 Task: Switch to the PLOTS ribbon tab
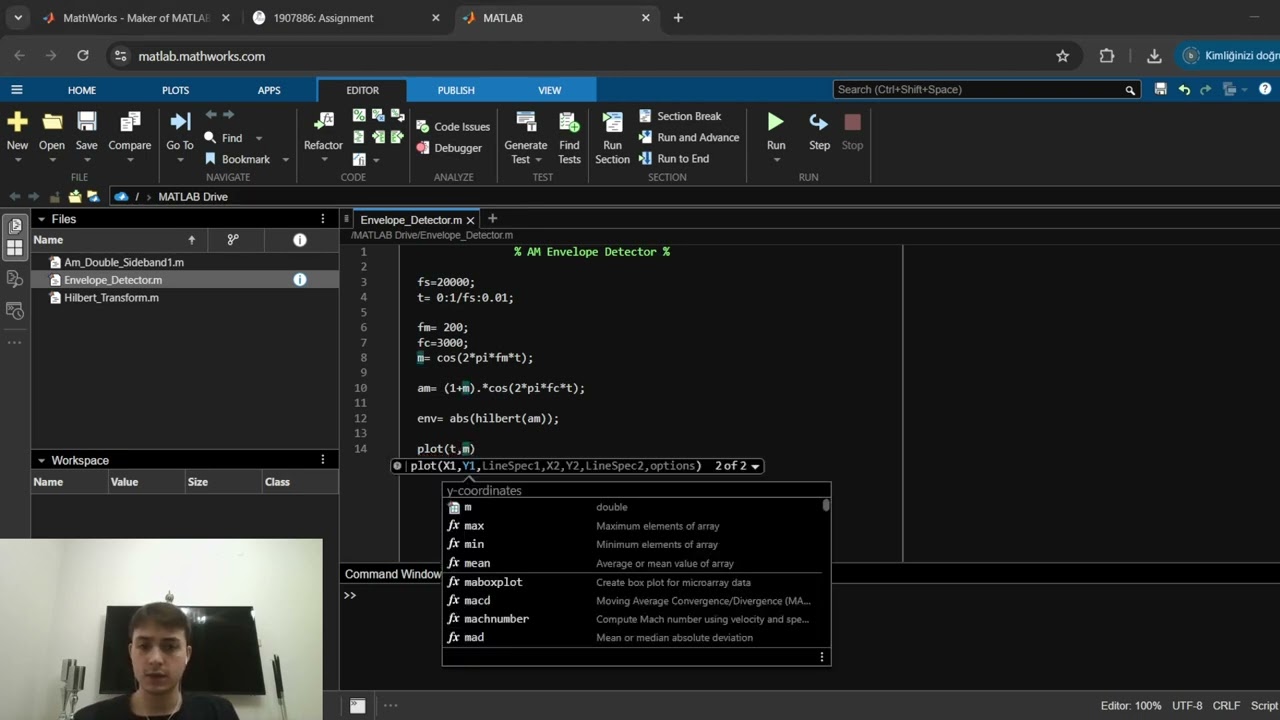pyautogui.click(x=175, y=90)
